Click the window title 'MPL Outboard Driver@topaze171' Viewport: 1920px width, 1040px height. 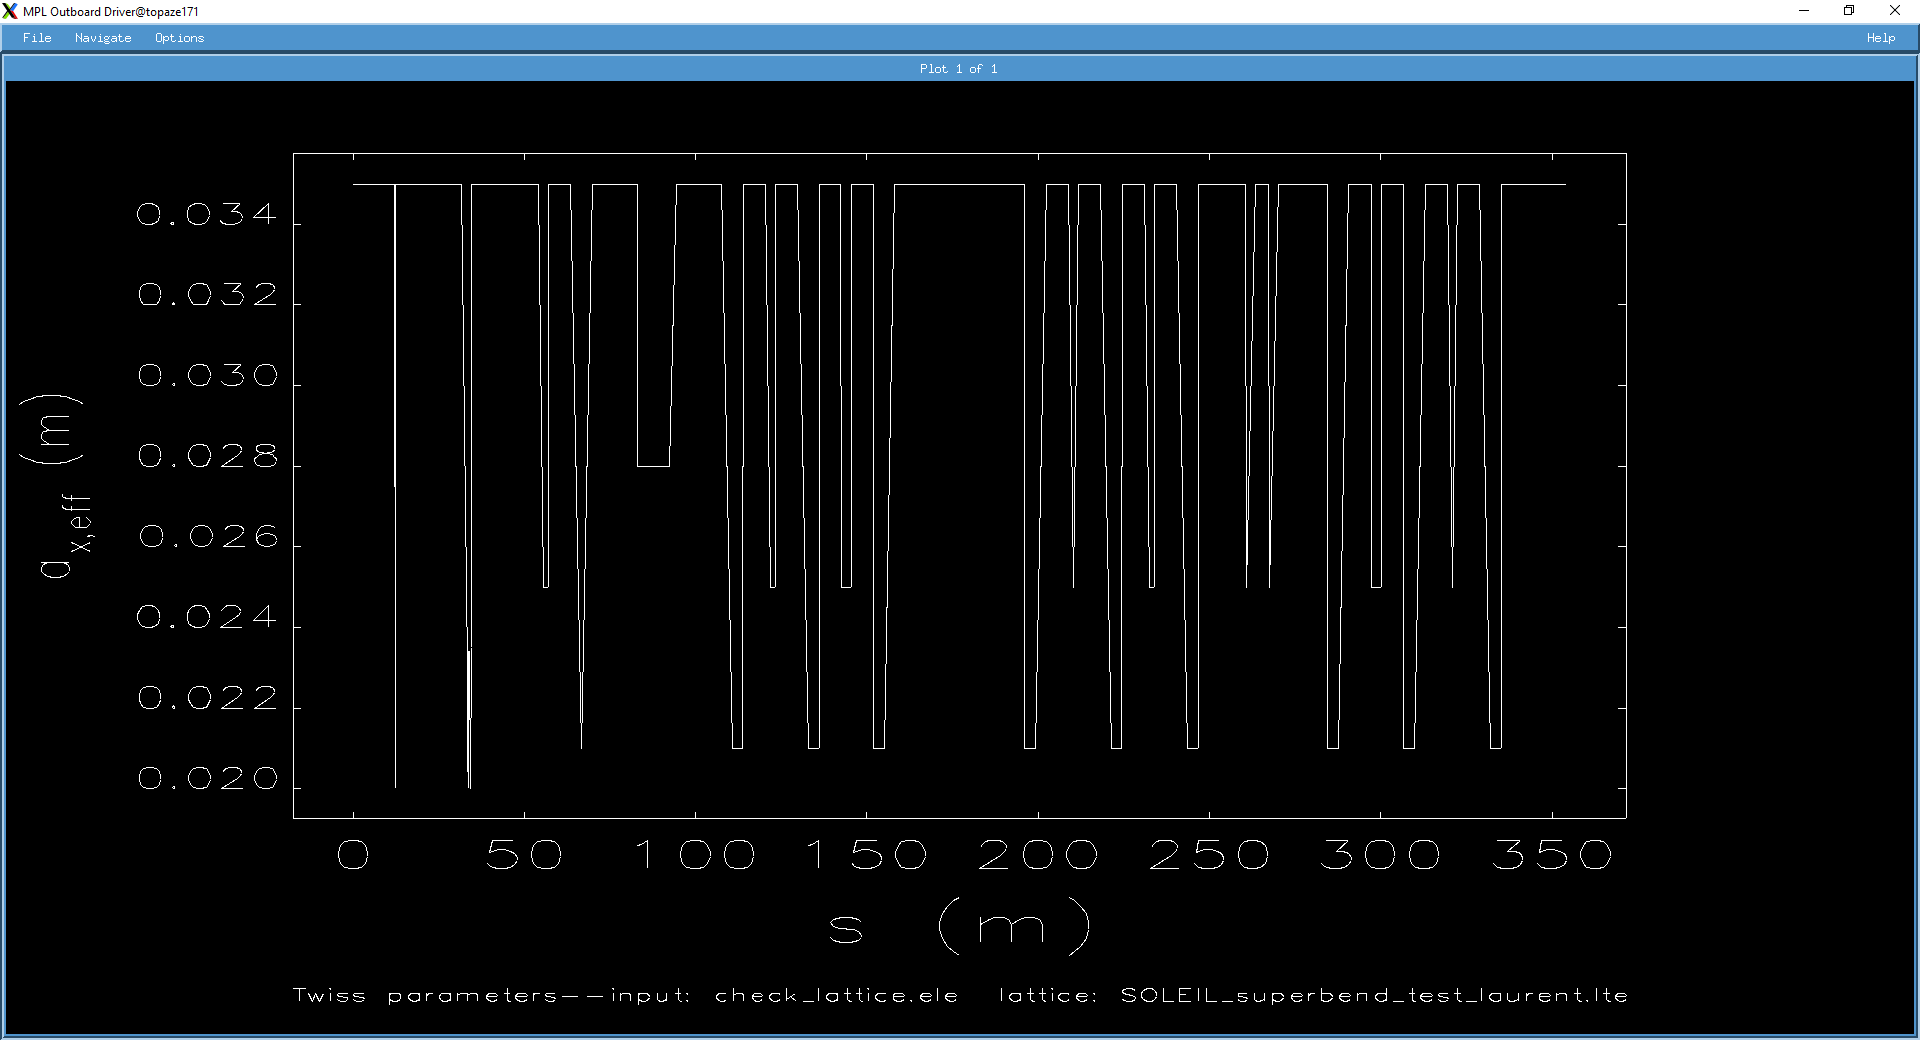[x=111, y=12]
